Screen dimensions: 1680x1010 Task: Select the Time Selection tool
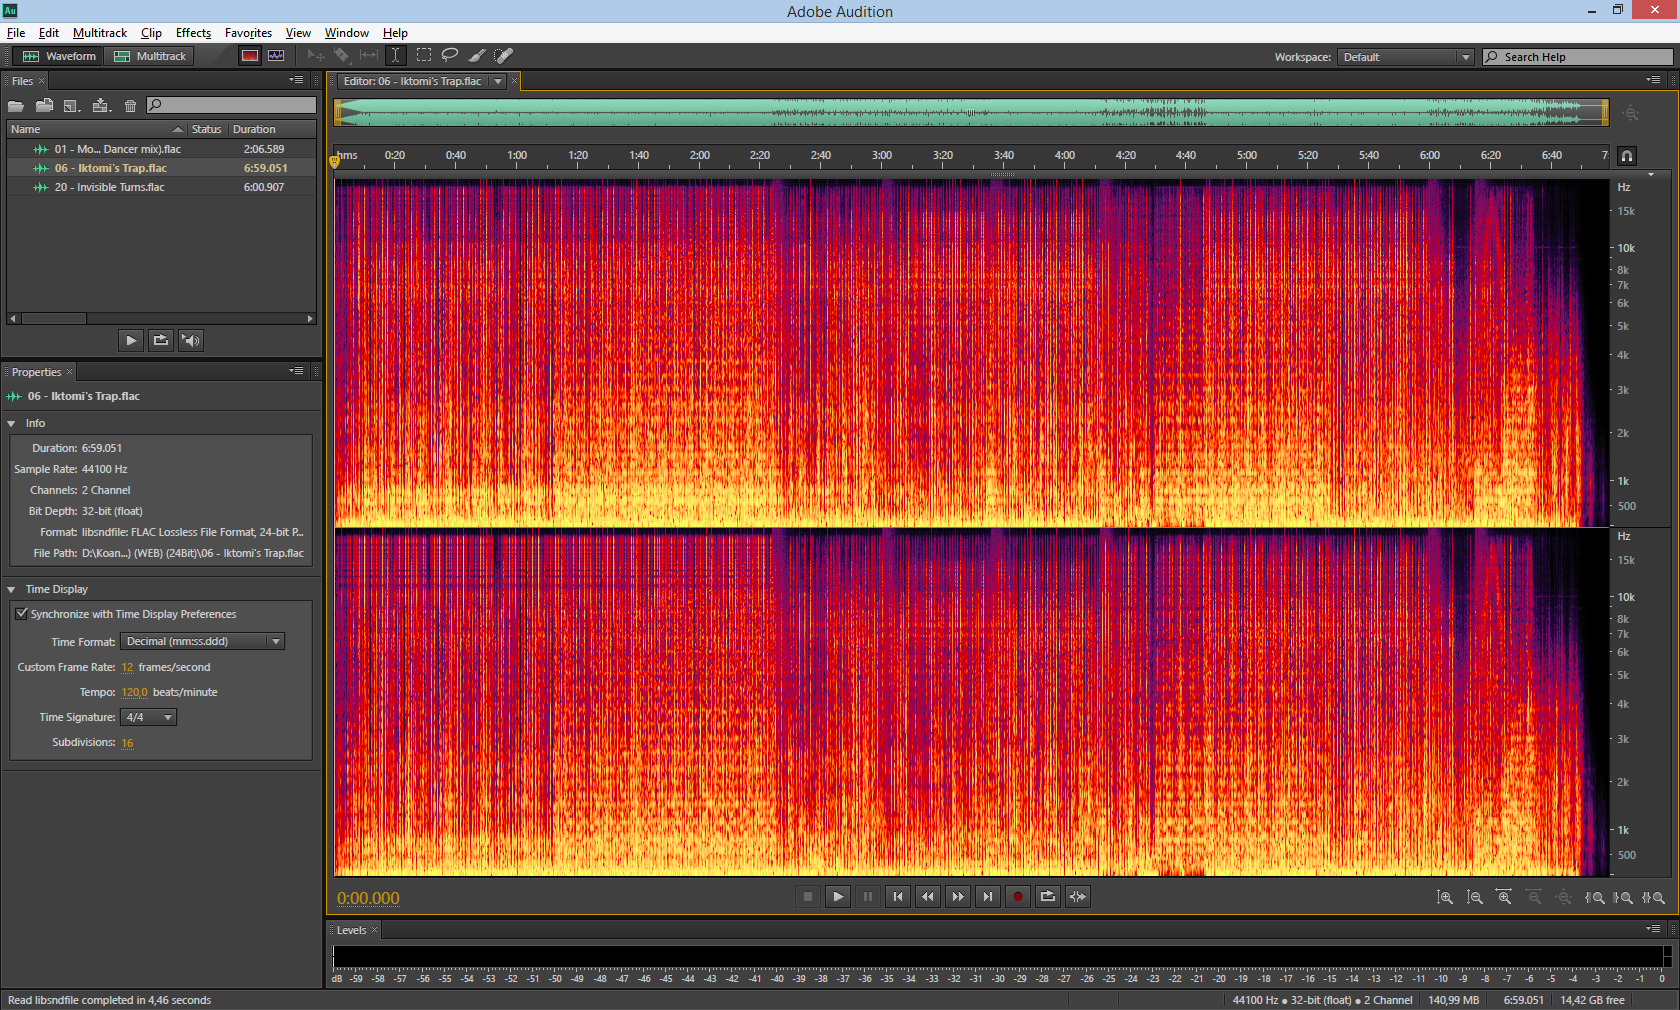pyautogui.click(x=395, y=56)
